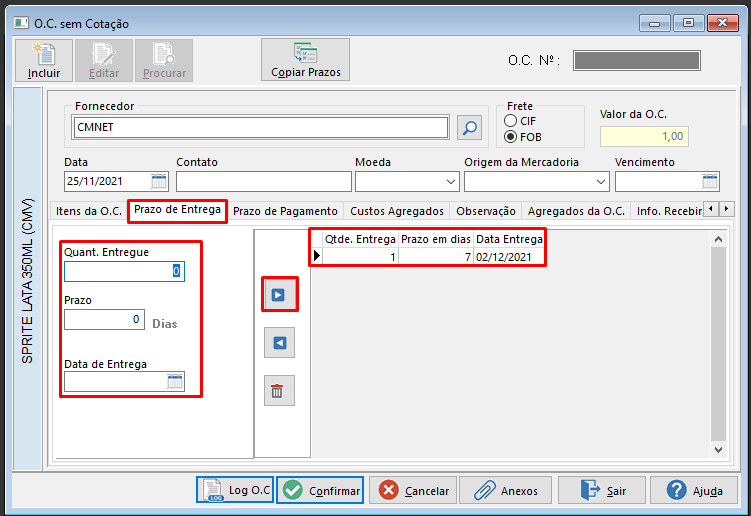Close the O.C. sem Cotação window

click(722, 23)
